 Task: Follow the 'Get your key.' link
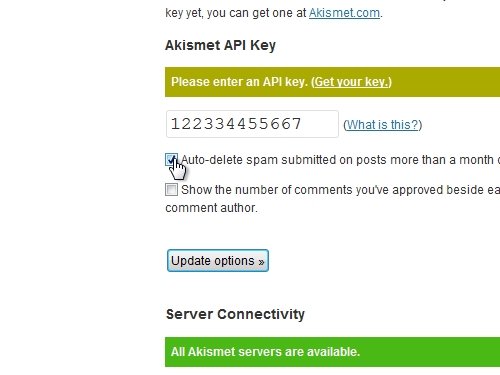click(351, 82)
